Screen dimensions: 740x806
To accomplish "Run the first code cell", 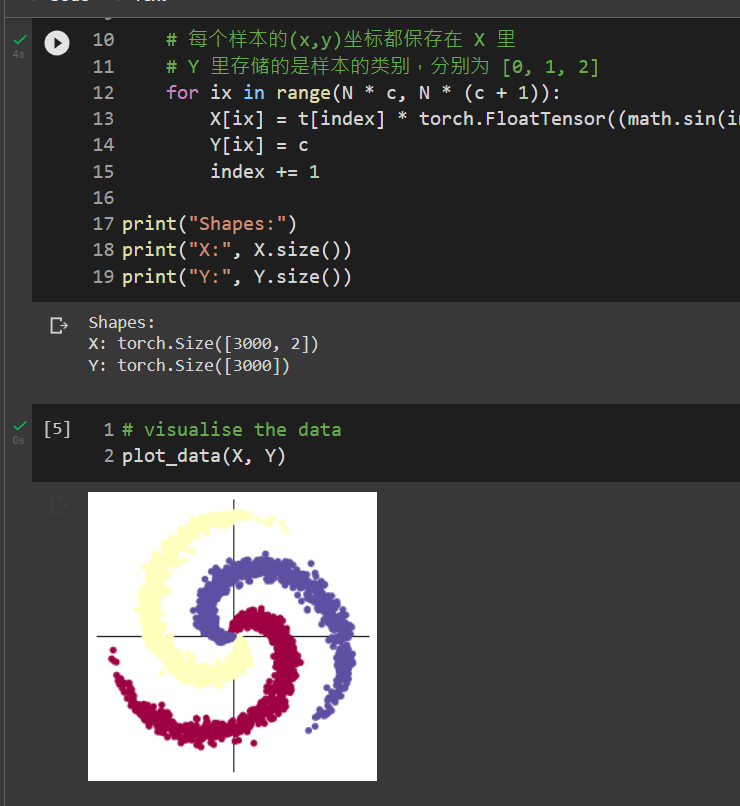I will pos(57,43).
